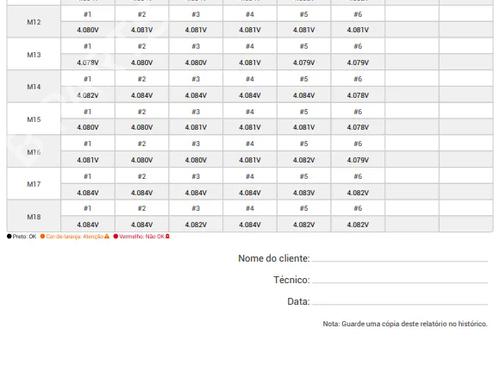Click the orange warning triangle after Atenção
The width and height of the screenshot is (500, 375).
pos(107,236)
